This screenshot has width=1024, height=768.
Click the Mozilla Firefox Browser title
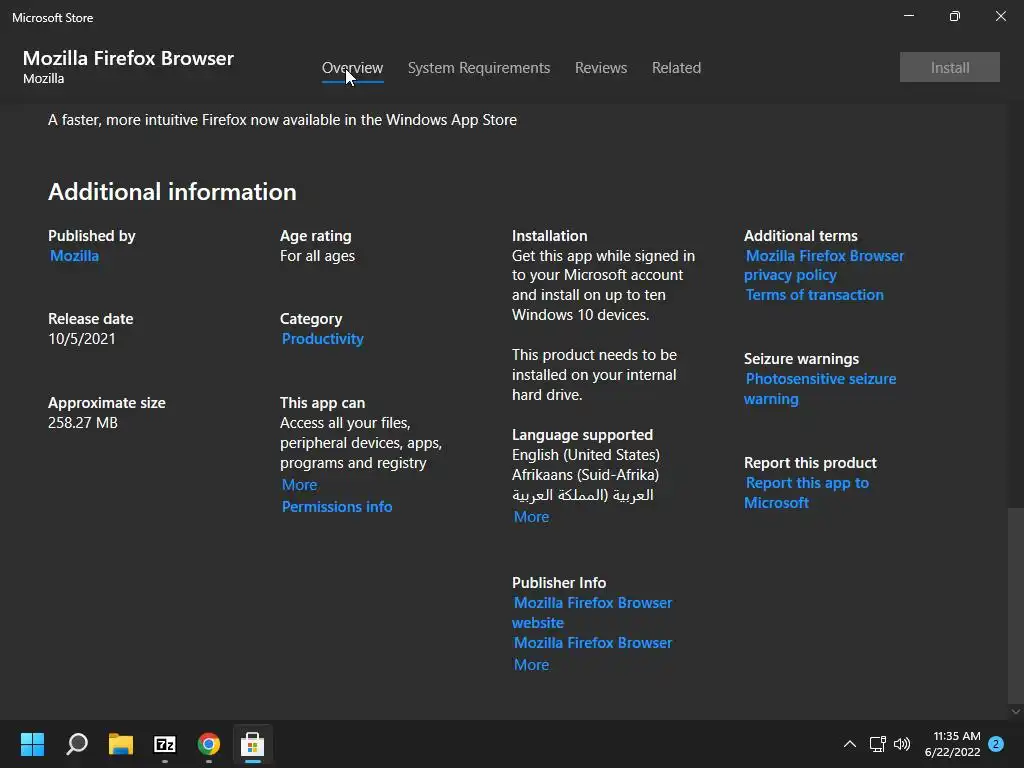pos(128,58)
